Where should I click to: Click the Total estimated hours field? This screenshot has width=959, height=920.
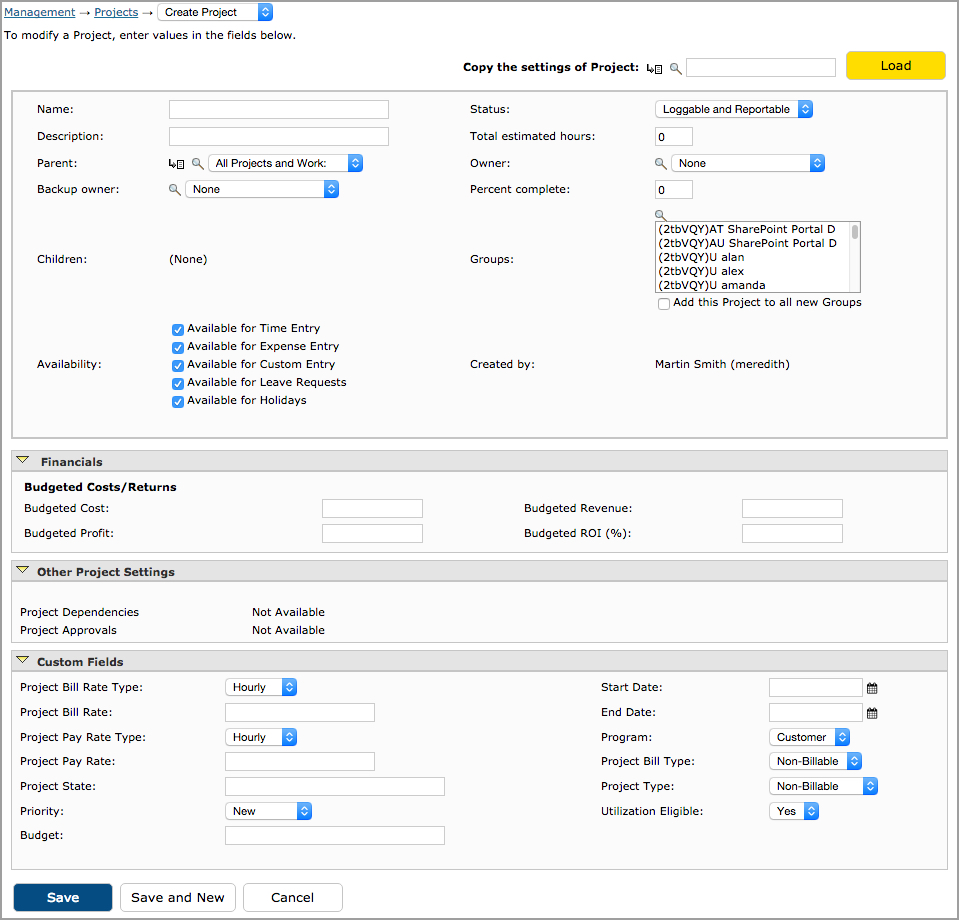[x=674, y=136]
